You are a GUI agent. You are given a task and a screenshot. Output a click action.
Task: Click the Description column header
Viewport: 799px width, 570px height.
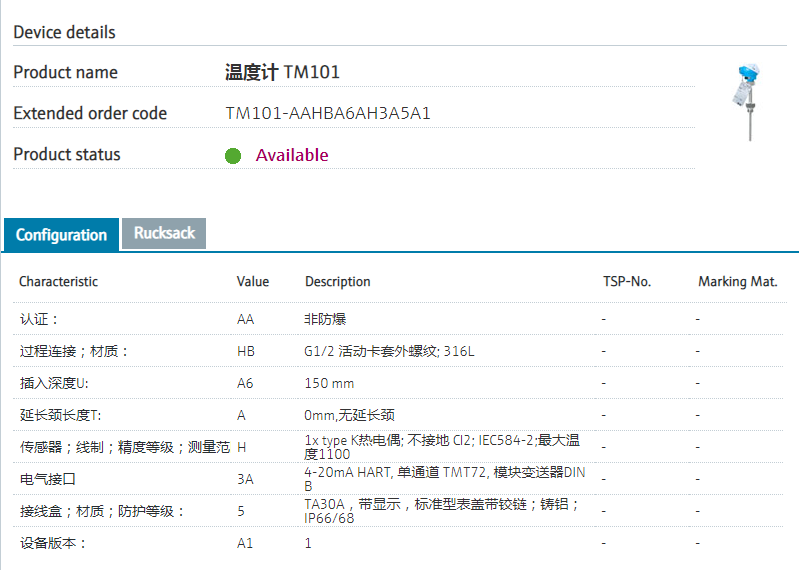tap(338, 282)
